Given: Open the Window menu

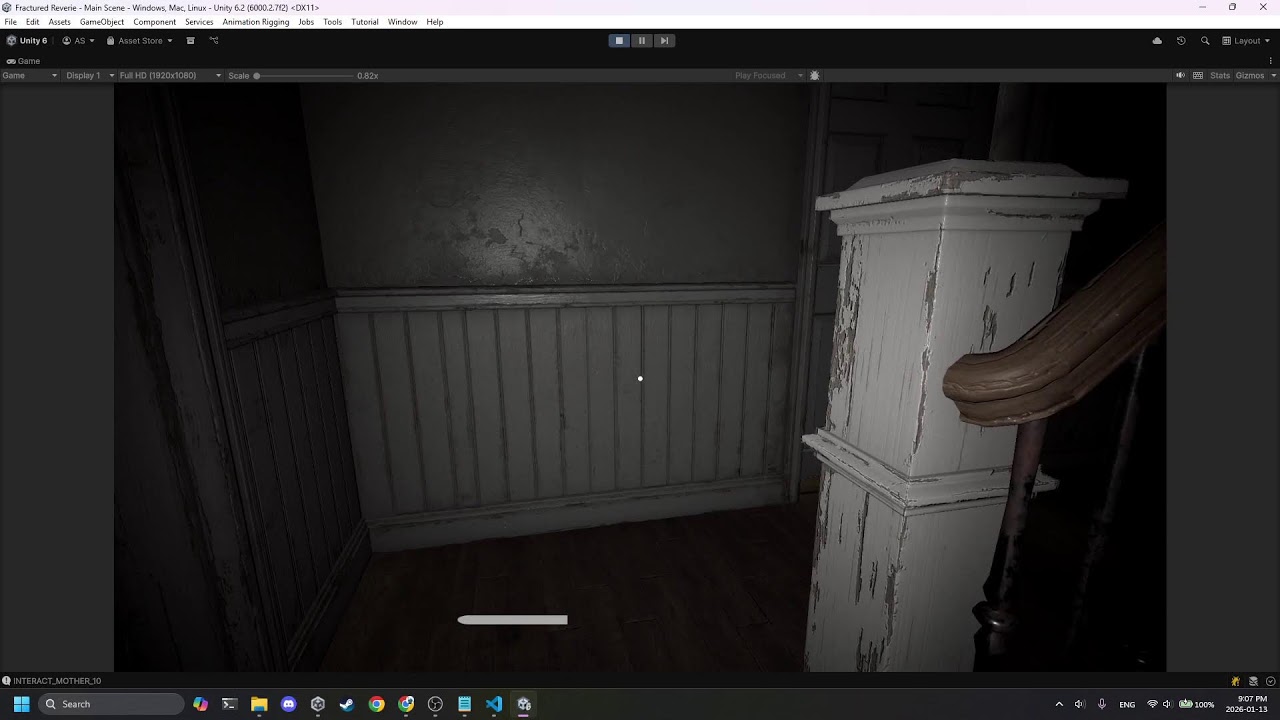Looking at the screenshot, I should [402, 22].
